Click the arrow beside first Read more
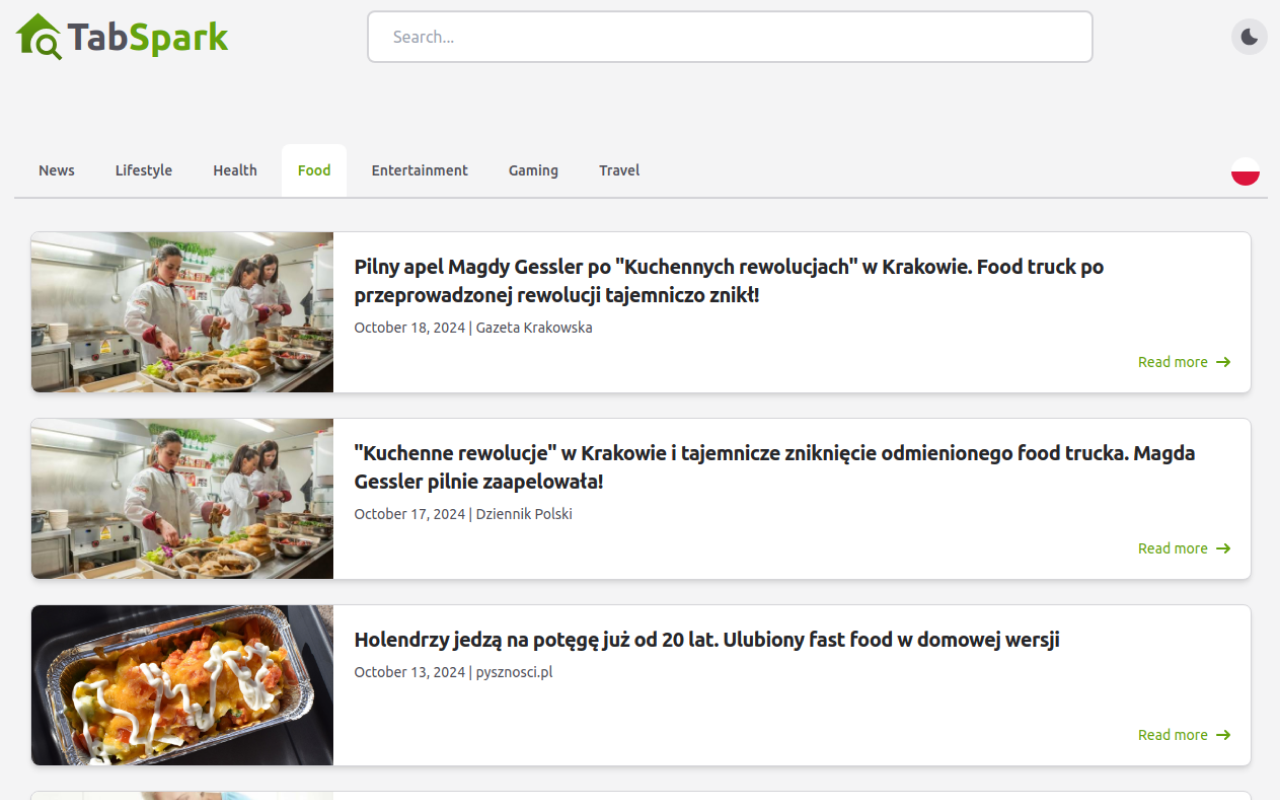Image resolution: width=1280 pixels, height=800 pixels. [1222, 362]
